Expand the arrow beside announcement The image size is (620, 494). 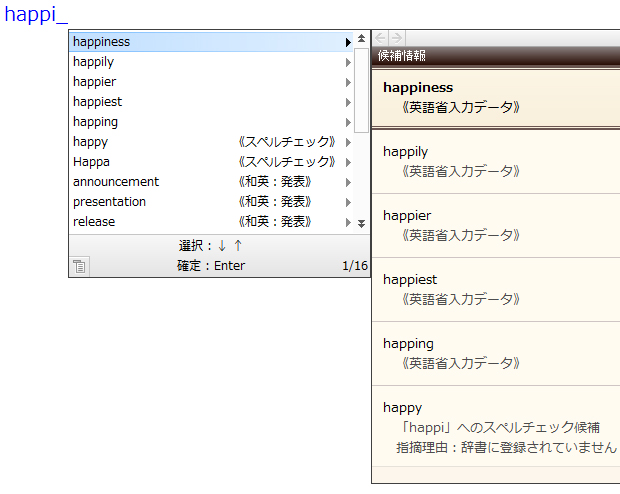348,182
